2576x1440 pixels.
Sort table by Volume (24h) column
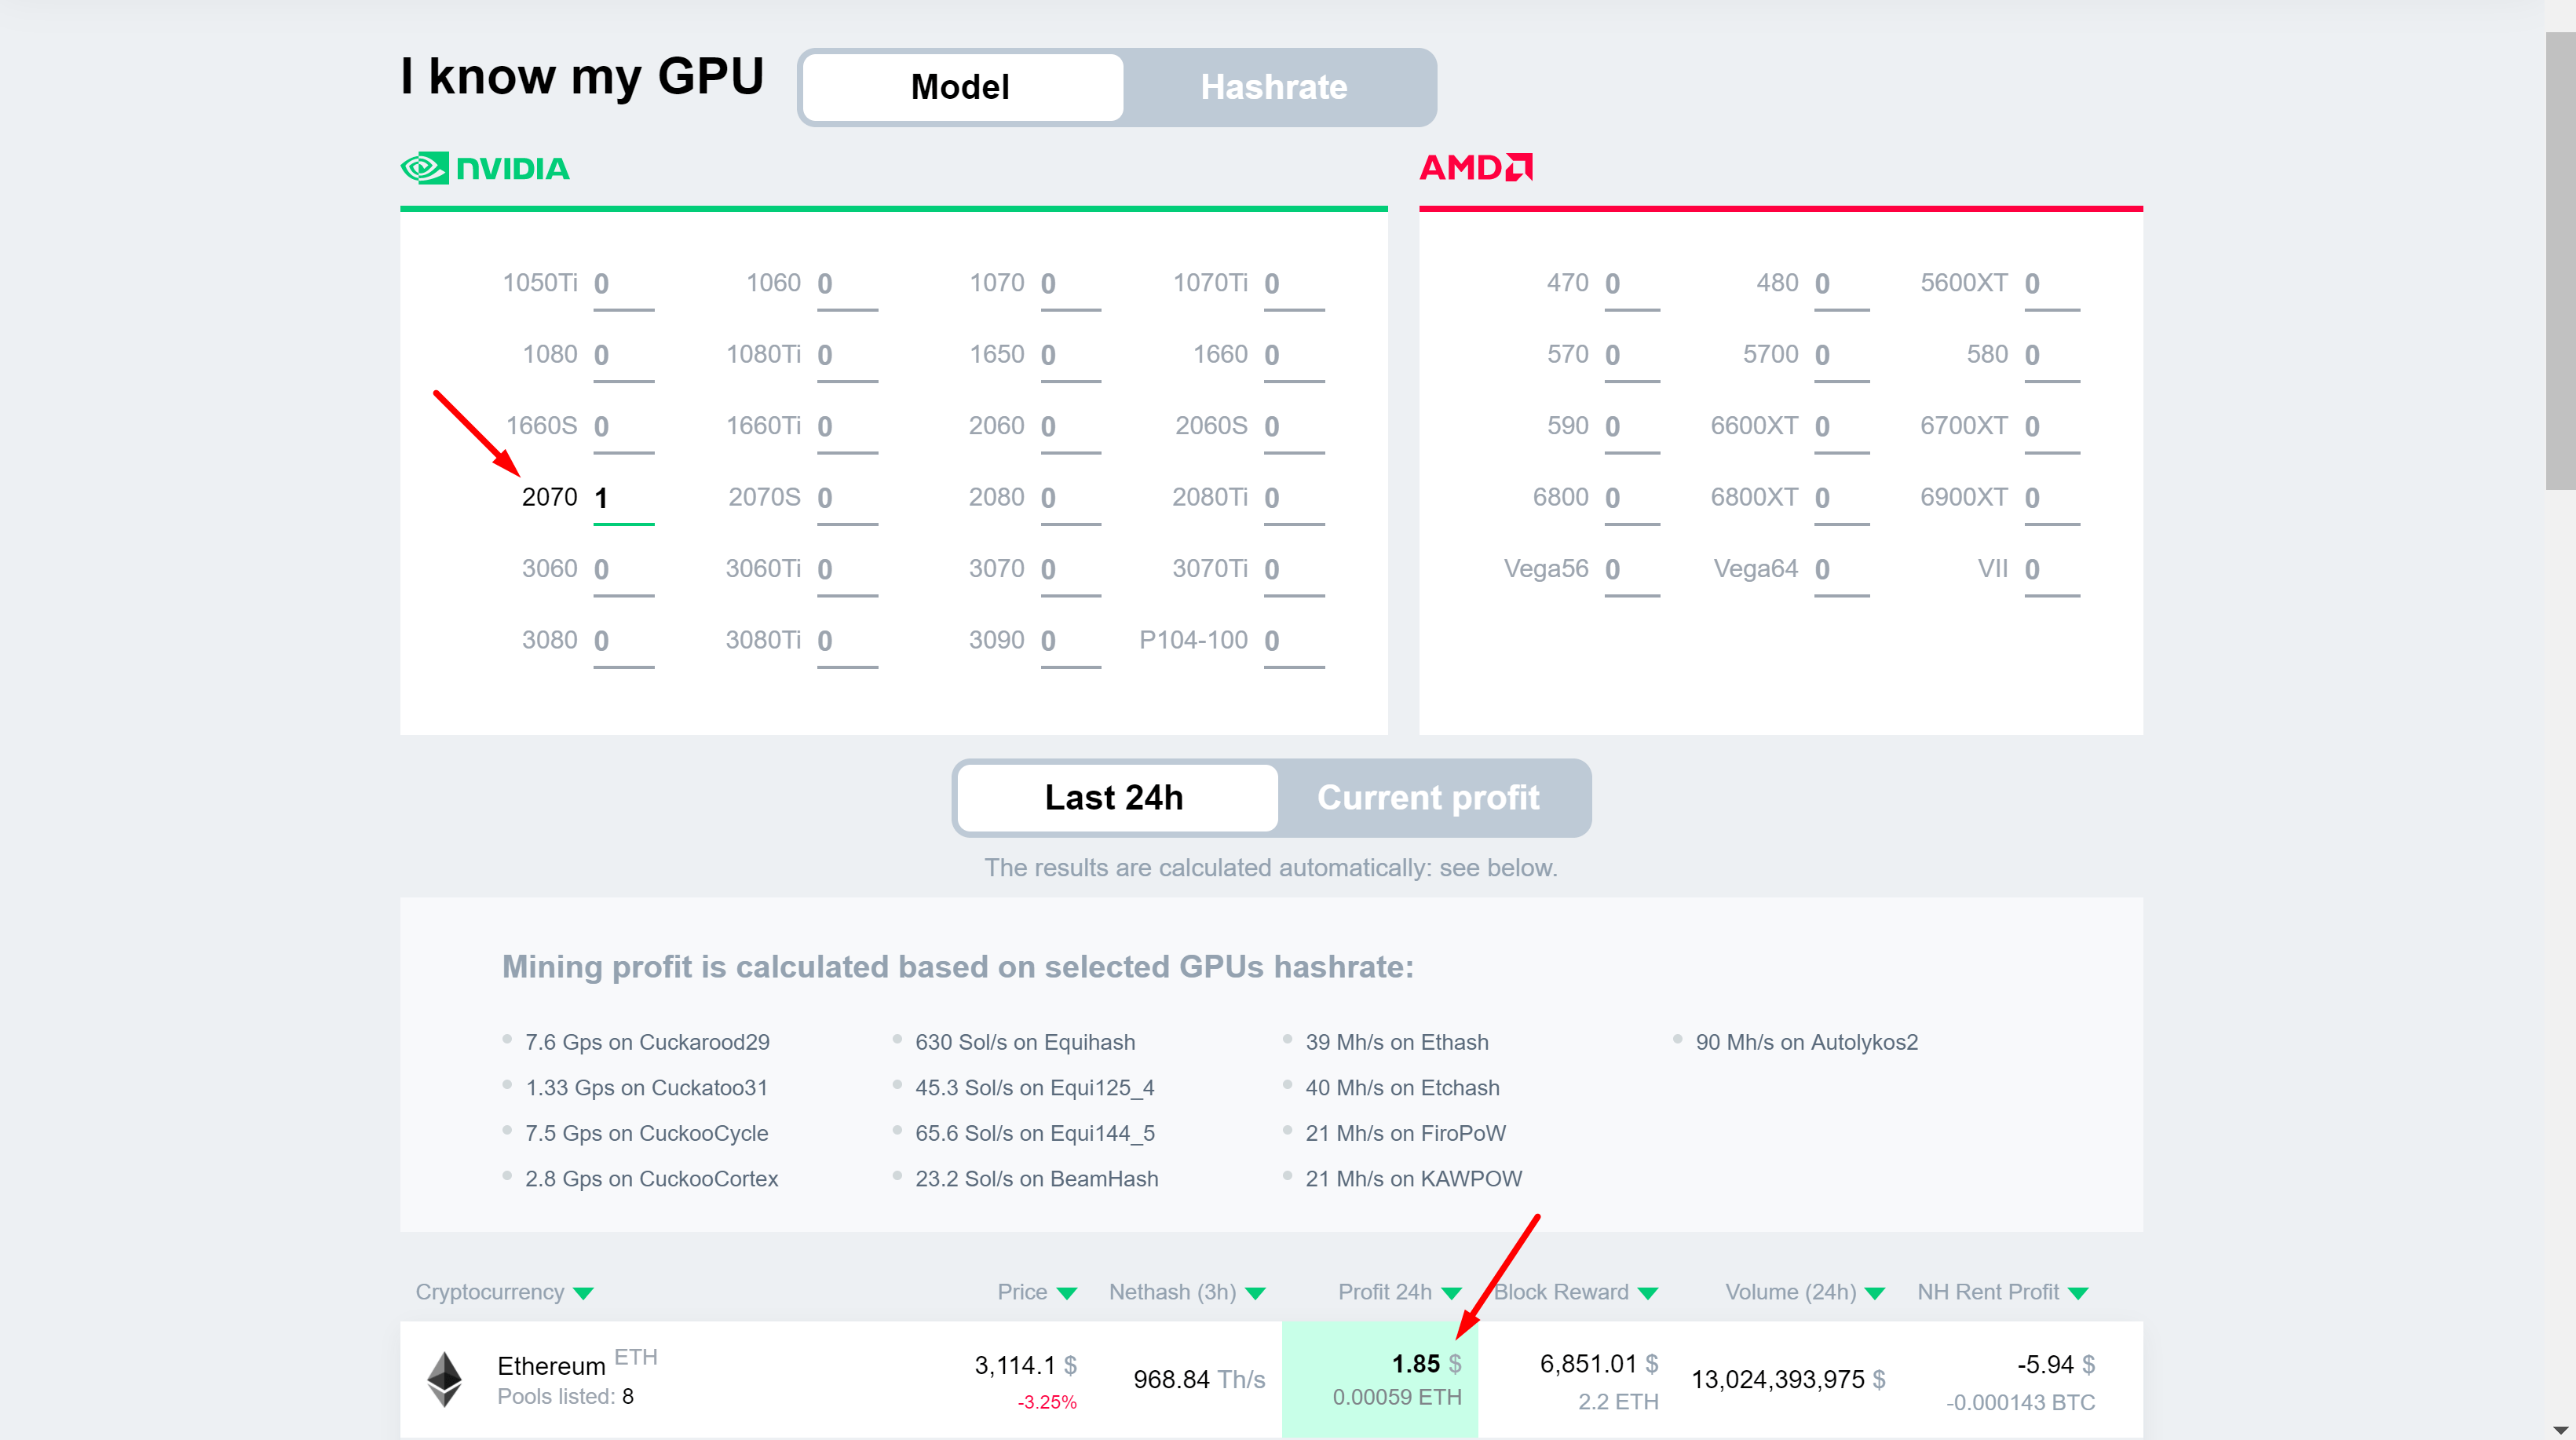(x=1790, y=1292)
